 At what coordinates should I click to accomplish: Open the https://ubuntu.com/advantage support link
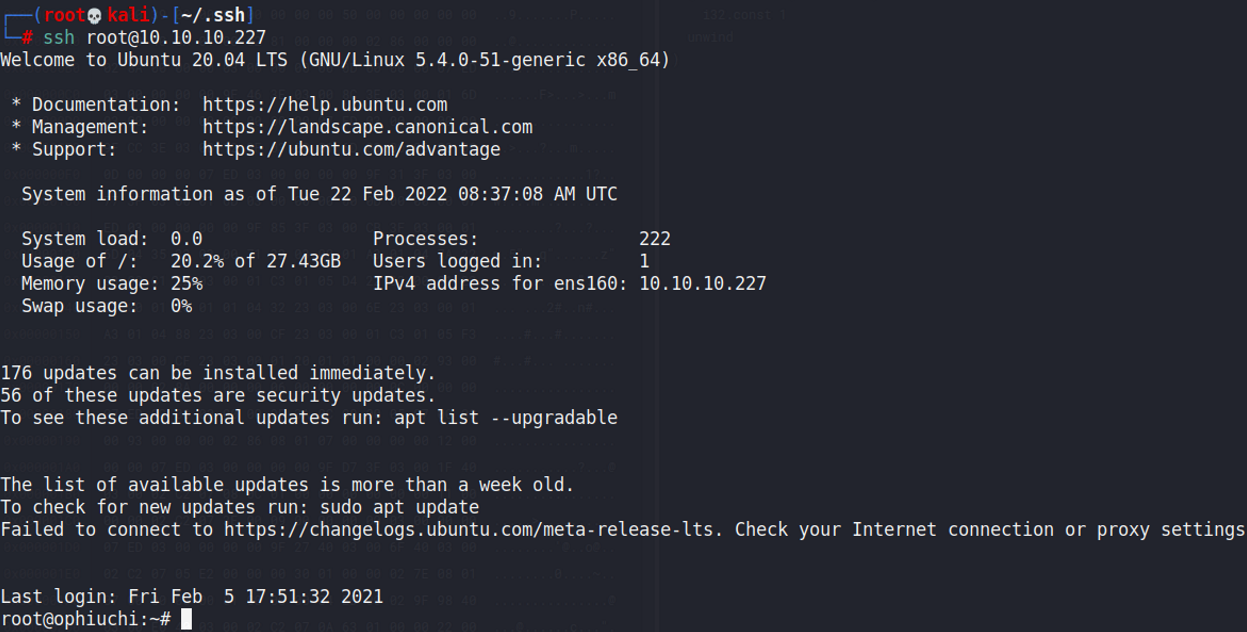[x=351, y=149]
